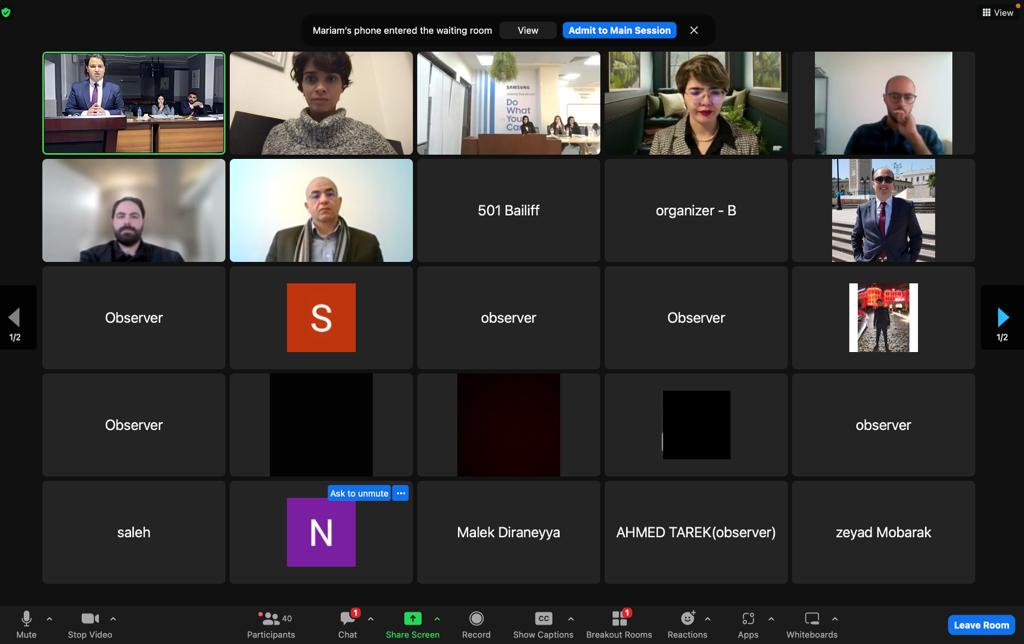The height and width of the screenshot is (644, 1024).
Task: Click Ask to unmute button
Action: pos(359,493)
